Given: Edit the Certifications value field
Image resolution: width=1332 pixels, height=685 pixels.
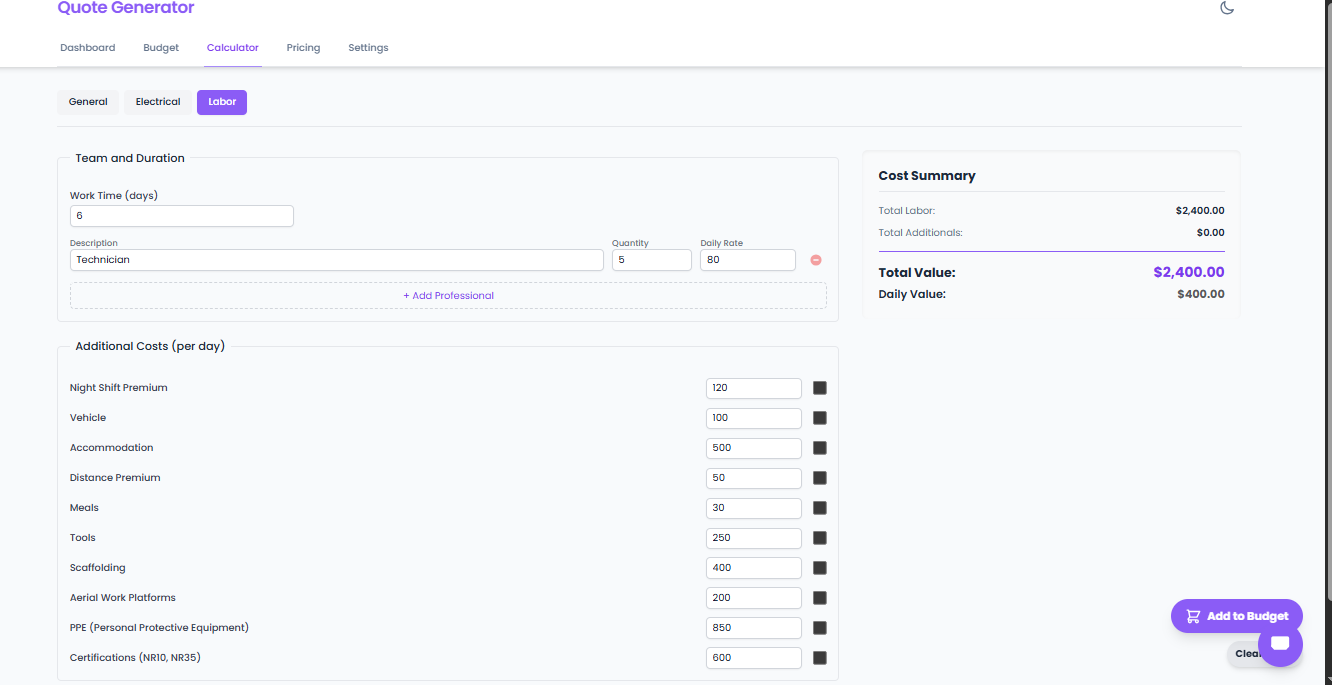Looking at the screenshot, I should click(x=754, y=658).
